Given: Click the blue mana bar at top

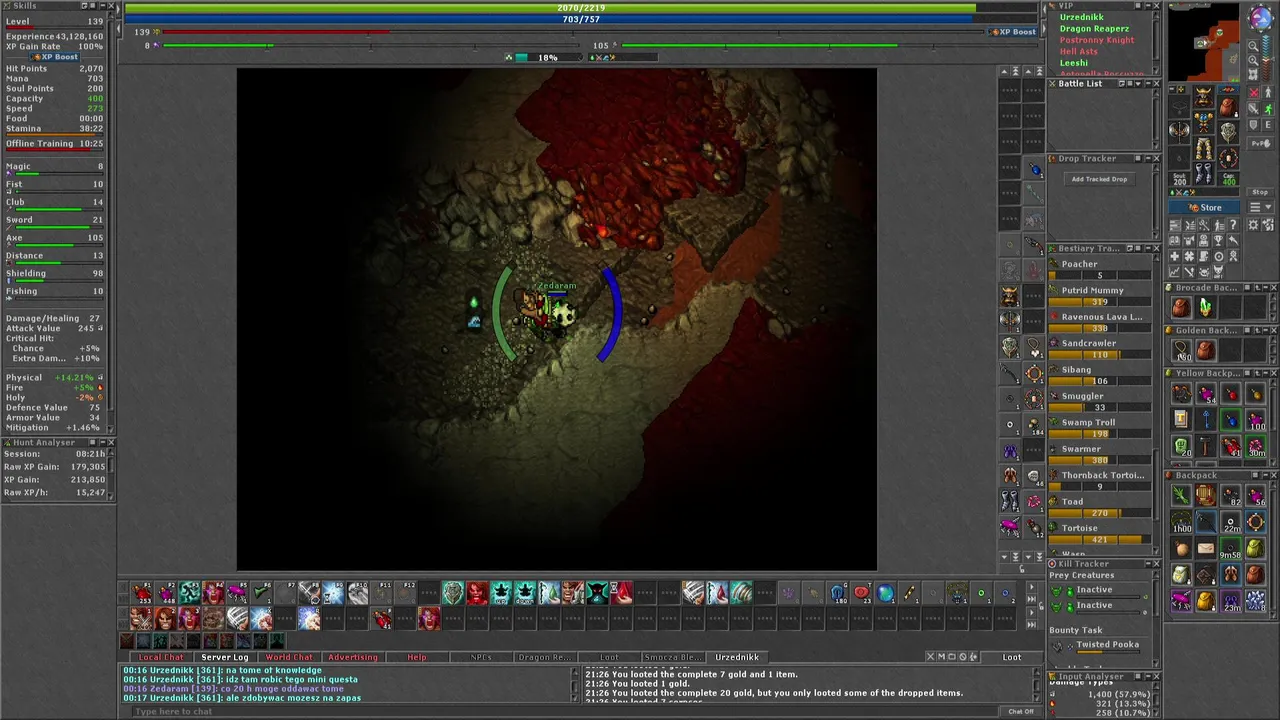Looking at the screenshot, I should coord(582,19).
